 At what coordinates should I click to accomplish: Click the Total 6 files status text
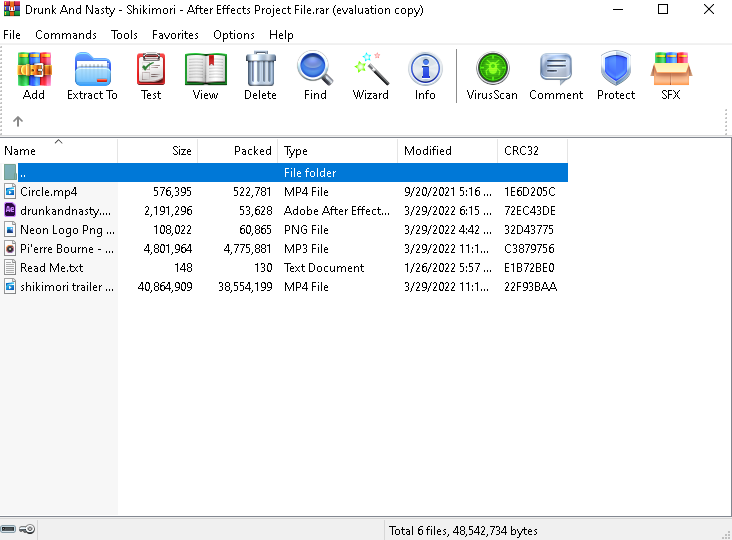[463, 531]
